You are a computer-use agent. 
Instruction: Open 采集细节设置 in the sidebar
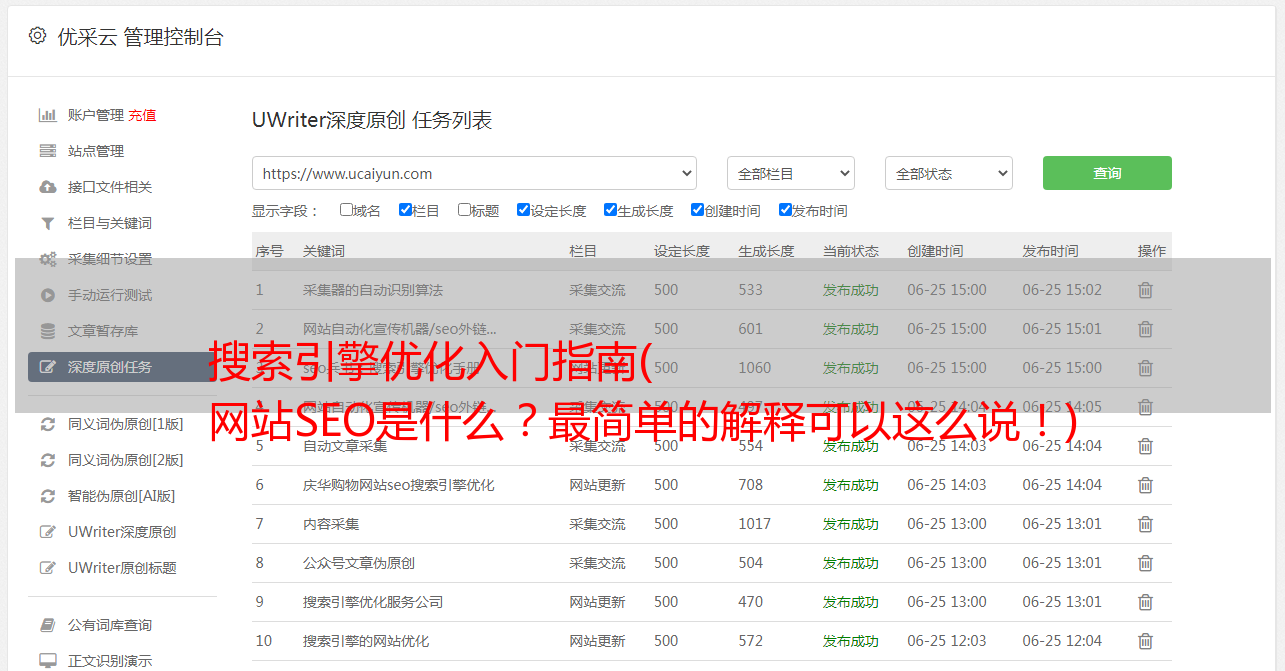point(110,259)
